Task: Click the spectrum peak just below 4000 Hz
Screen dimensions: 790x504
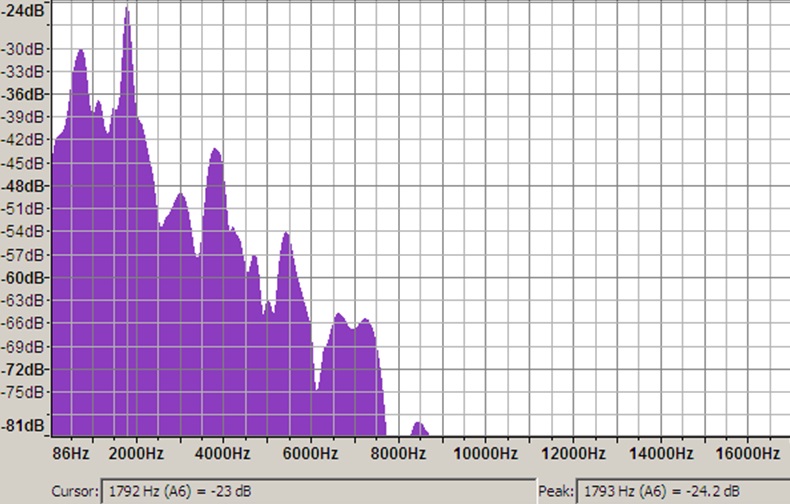Action: (x=215, y=153)
